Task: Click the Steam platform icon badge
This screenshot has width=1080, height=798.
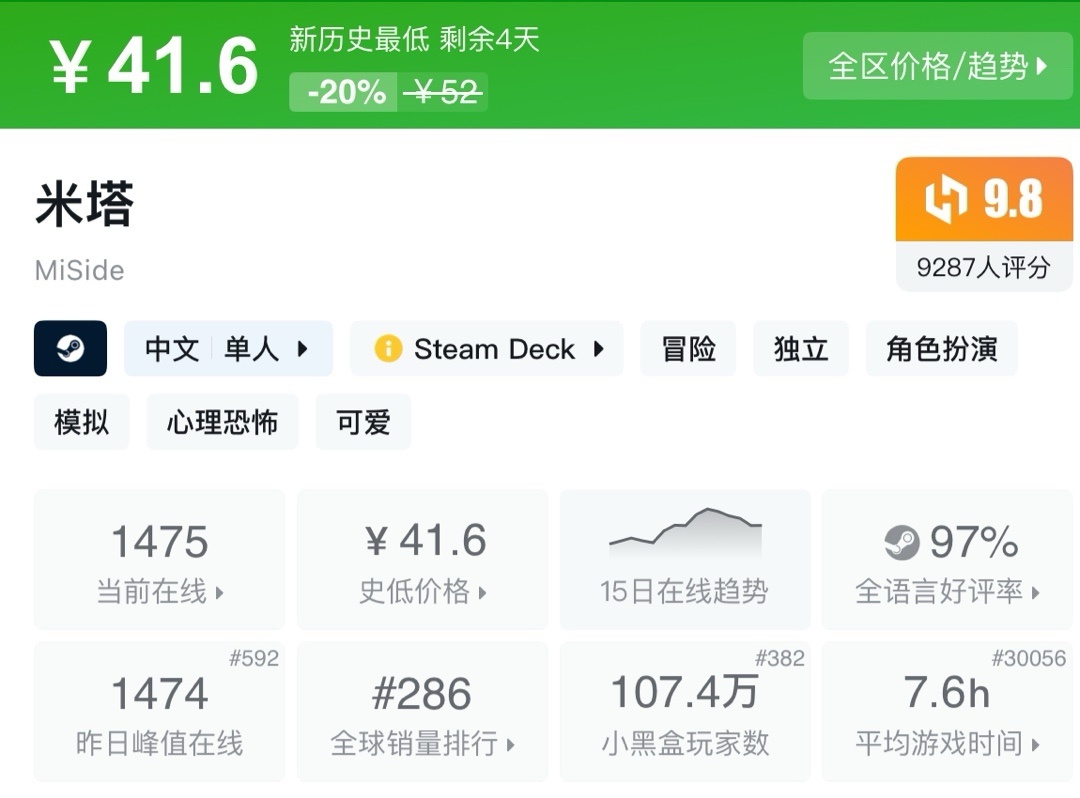Action: pos(70,348)
